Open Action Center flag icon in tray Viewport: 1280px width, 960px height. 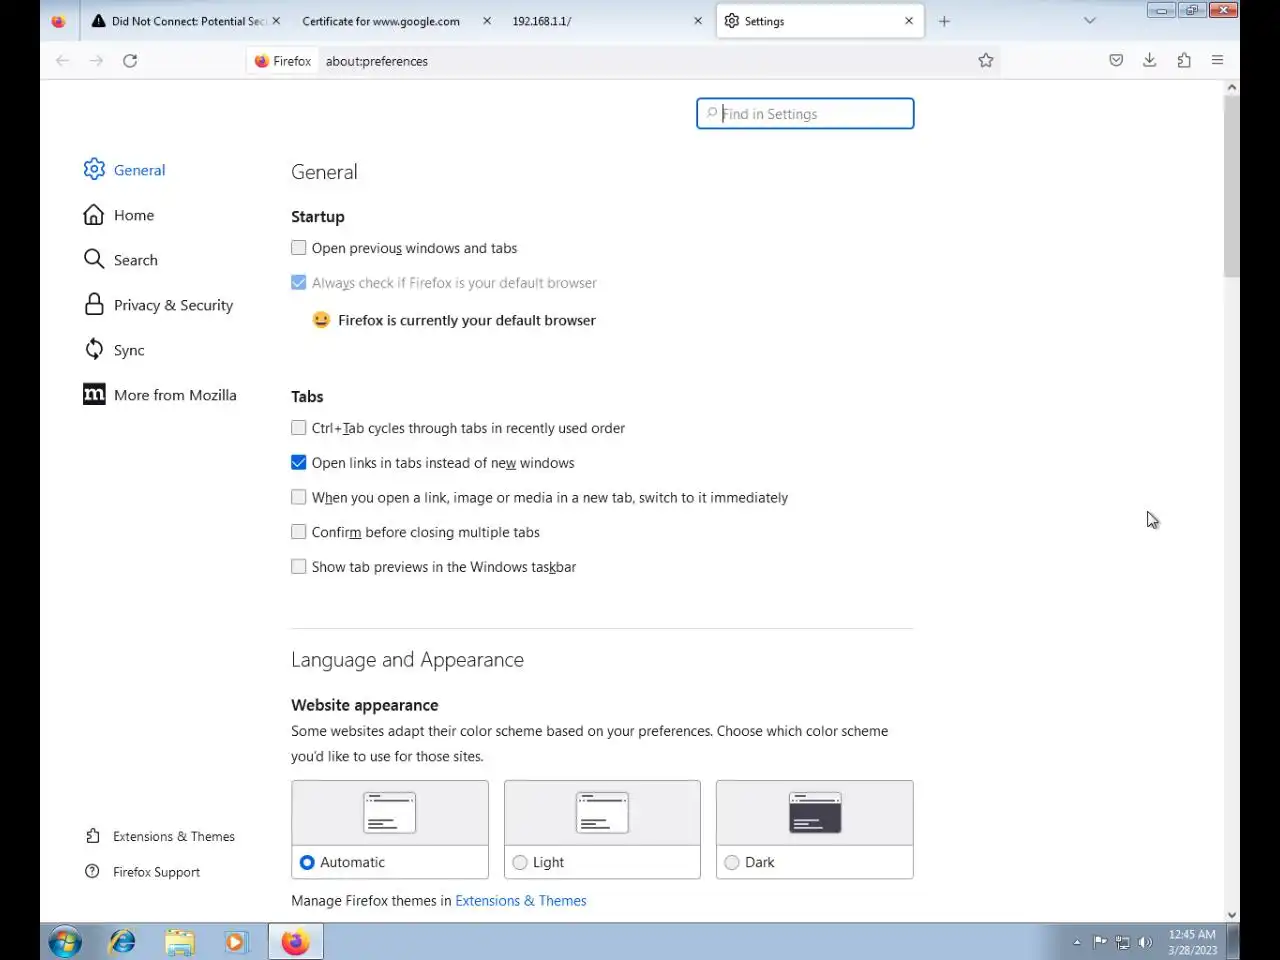[x=1100, y=942]
